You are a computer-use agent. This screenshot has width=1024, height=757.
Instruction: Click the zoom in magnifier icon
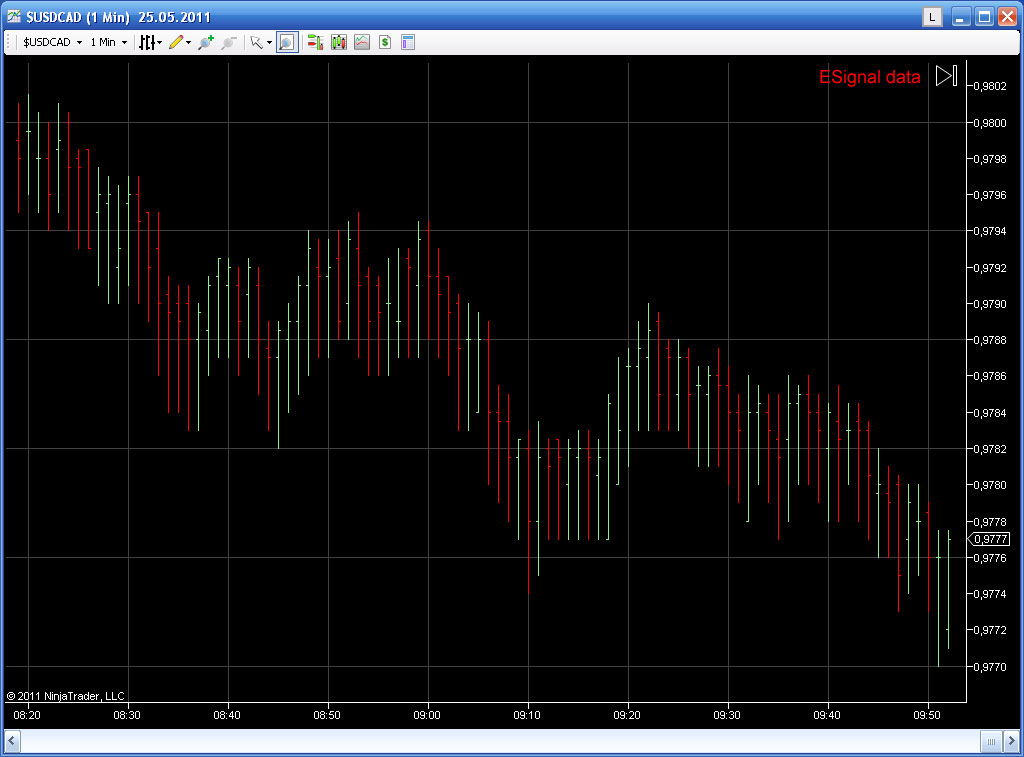click(x=206, y=42)
